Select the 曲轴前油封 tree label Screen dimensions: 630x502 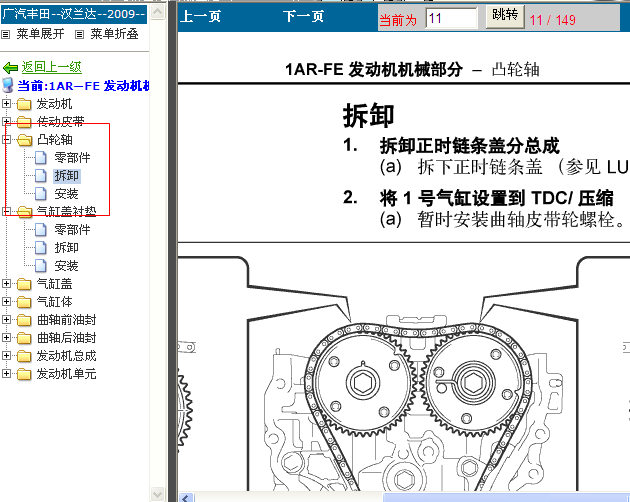[x=66, y=320]
